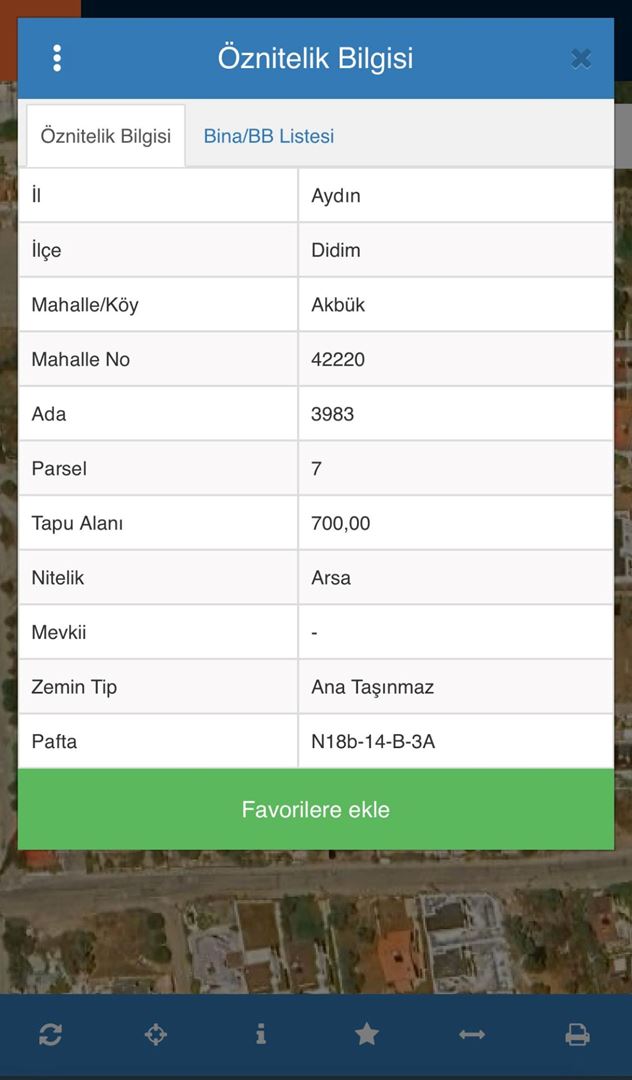
Task: Click the Tapu Alanı value 700,00
Action: [x=341, y=523]
